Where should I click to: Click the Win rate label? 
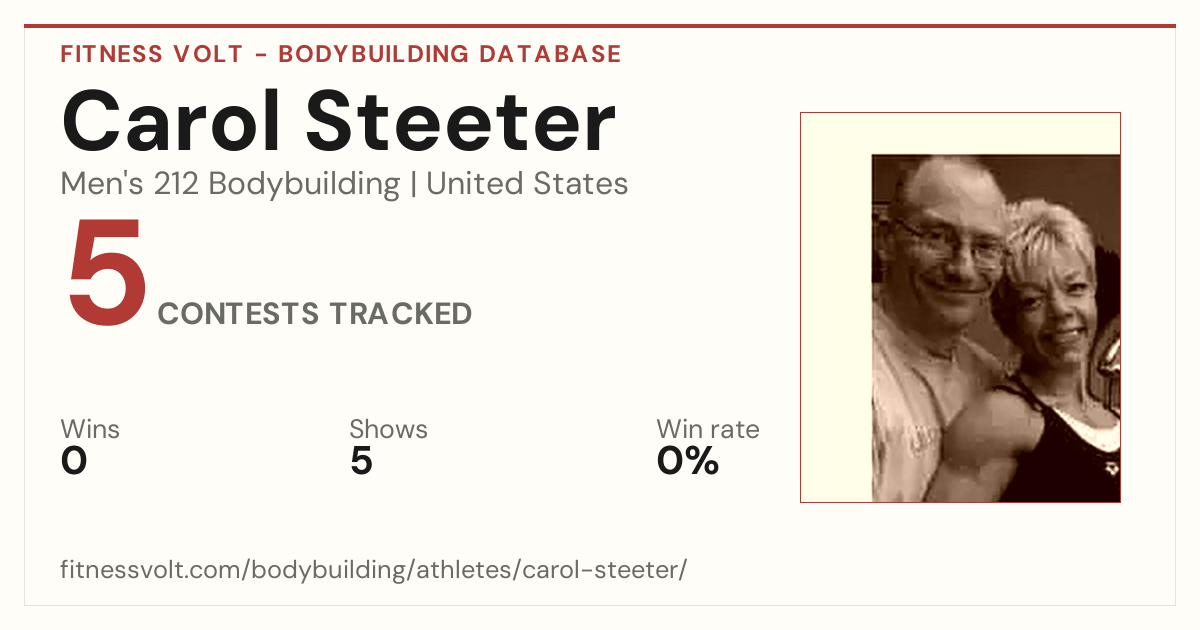[x=708, y=429]
